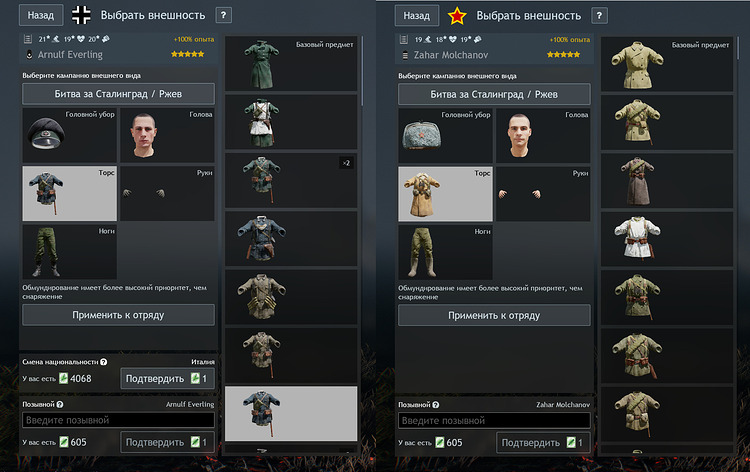Image resolution: width=750 pixels, height=472 pixels.
Task: Select the fur ushanka hat slot
Action: pyautogui.click(x=445, y=136)
